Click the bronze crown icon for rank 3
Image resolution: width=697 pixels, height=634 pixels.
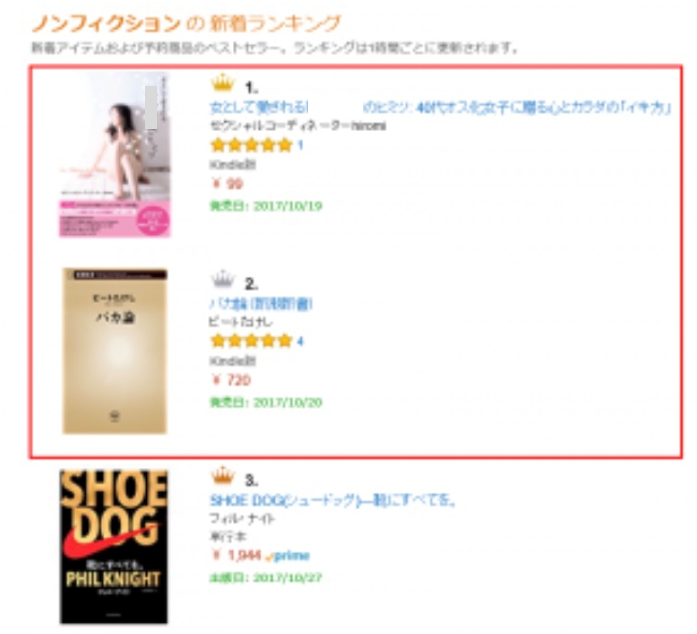tap(222, 475)
